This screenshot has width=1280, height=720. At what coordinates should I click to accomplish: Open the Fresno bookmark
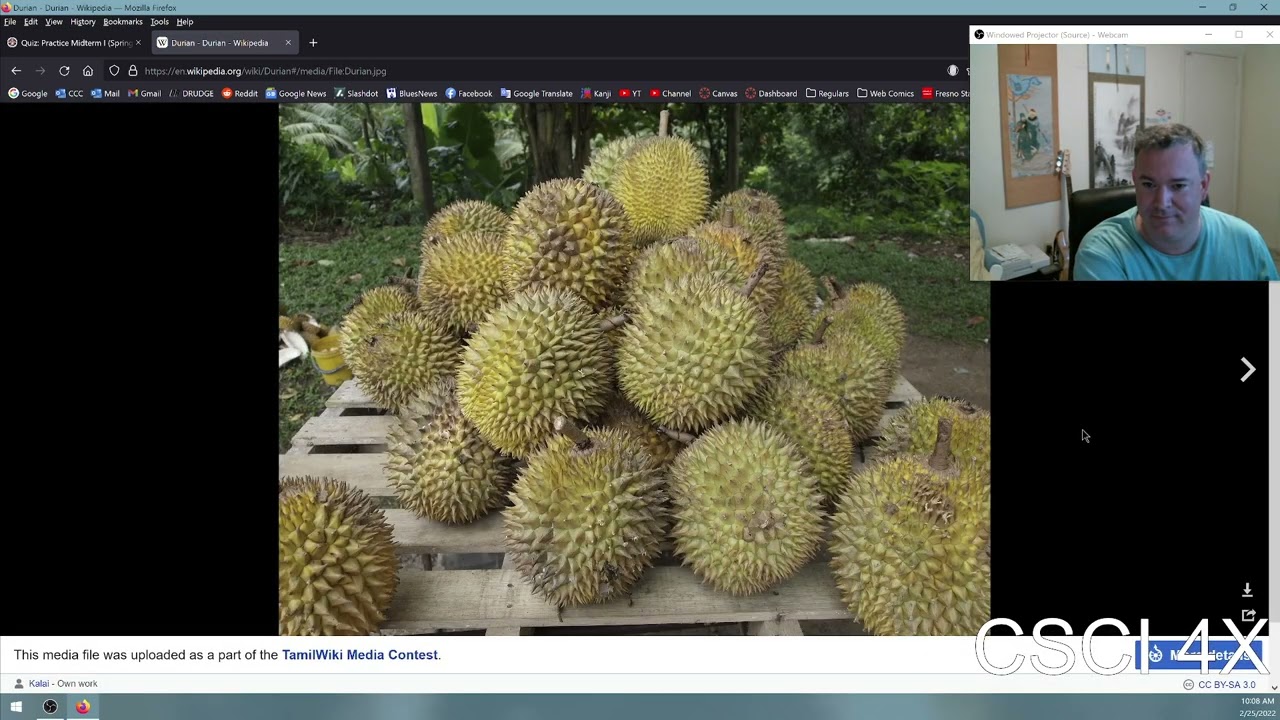[946, 94]
